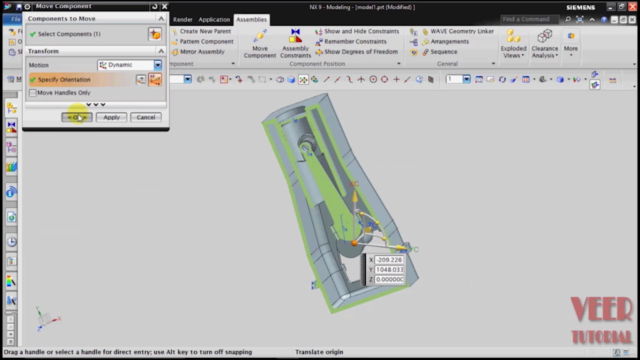The image size is (640, 360).
Task: Collapse the Components to Move section
Action: point(161,18)
